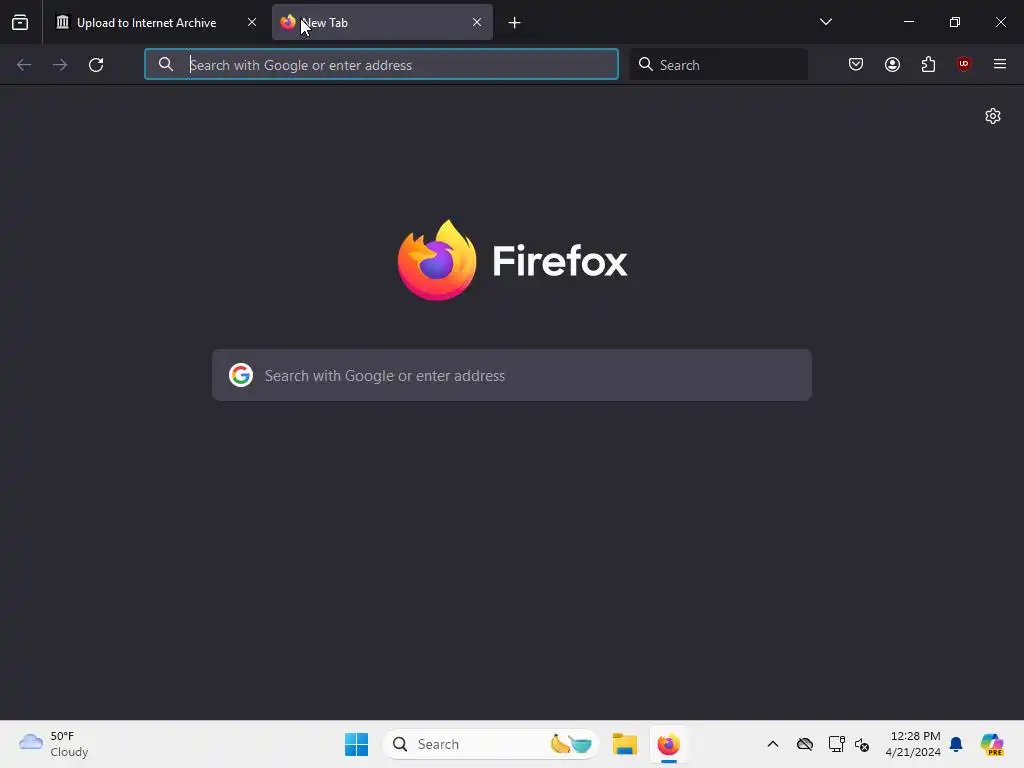Restore down the Firefox window
This screenshot has height=768, width=1024.
click(x=955, y=22)
